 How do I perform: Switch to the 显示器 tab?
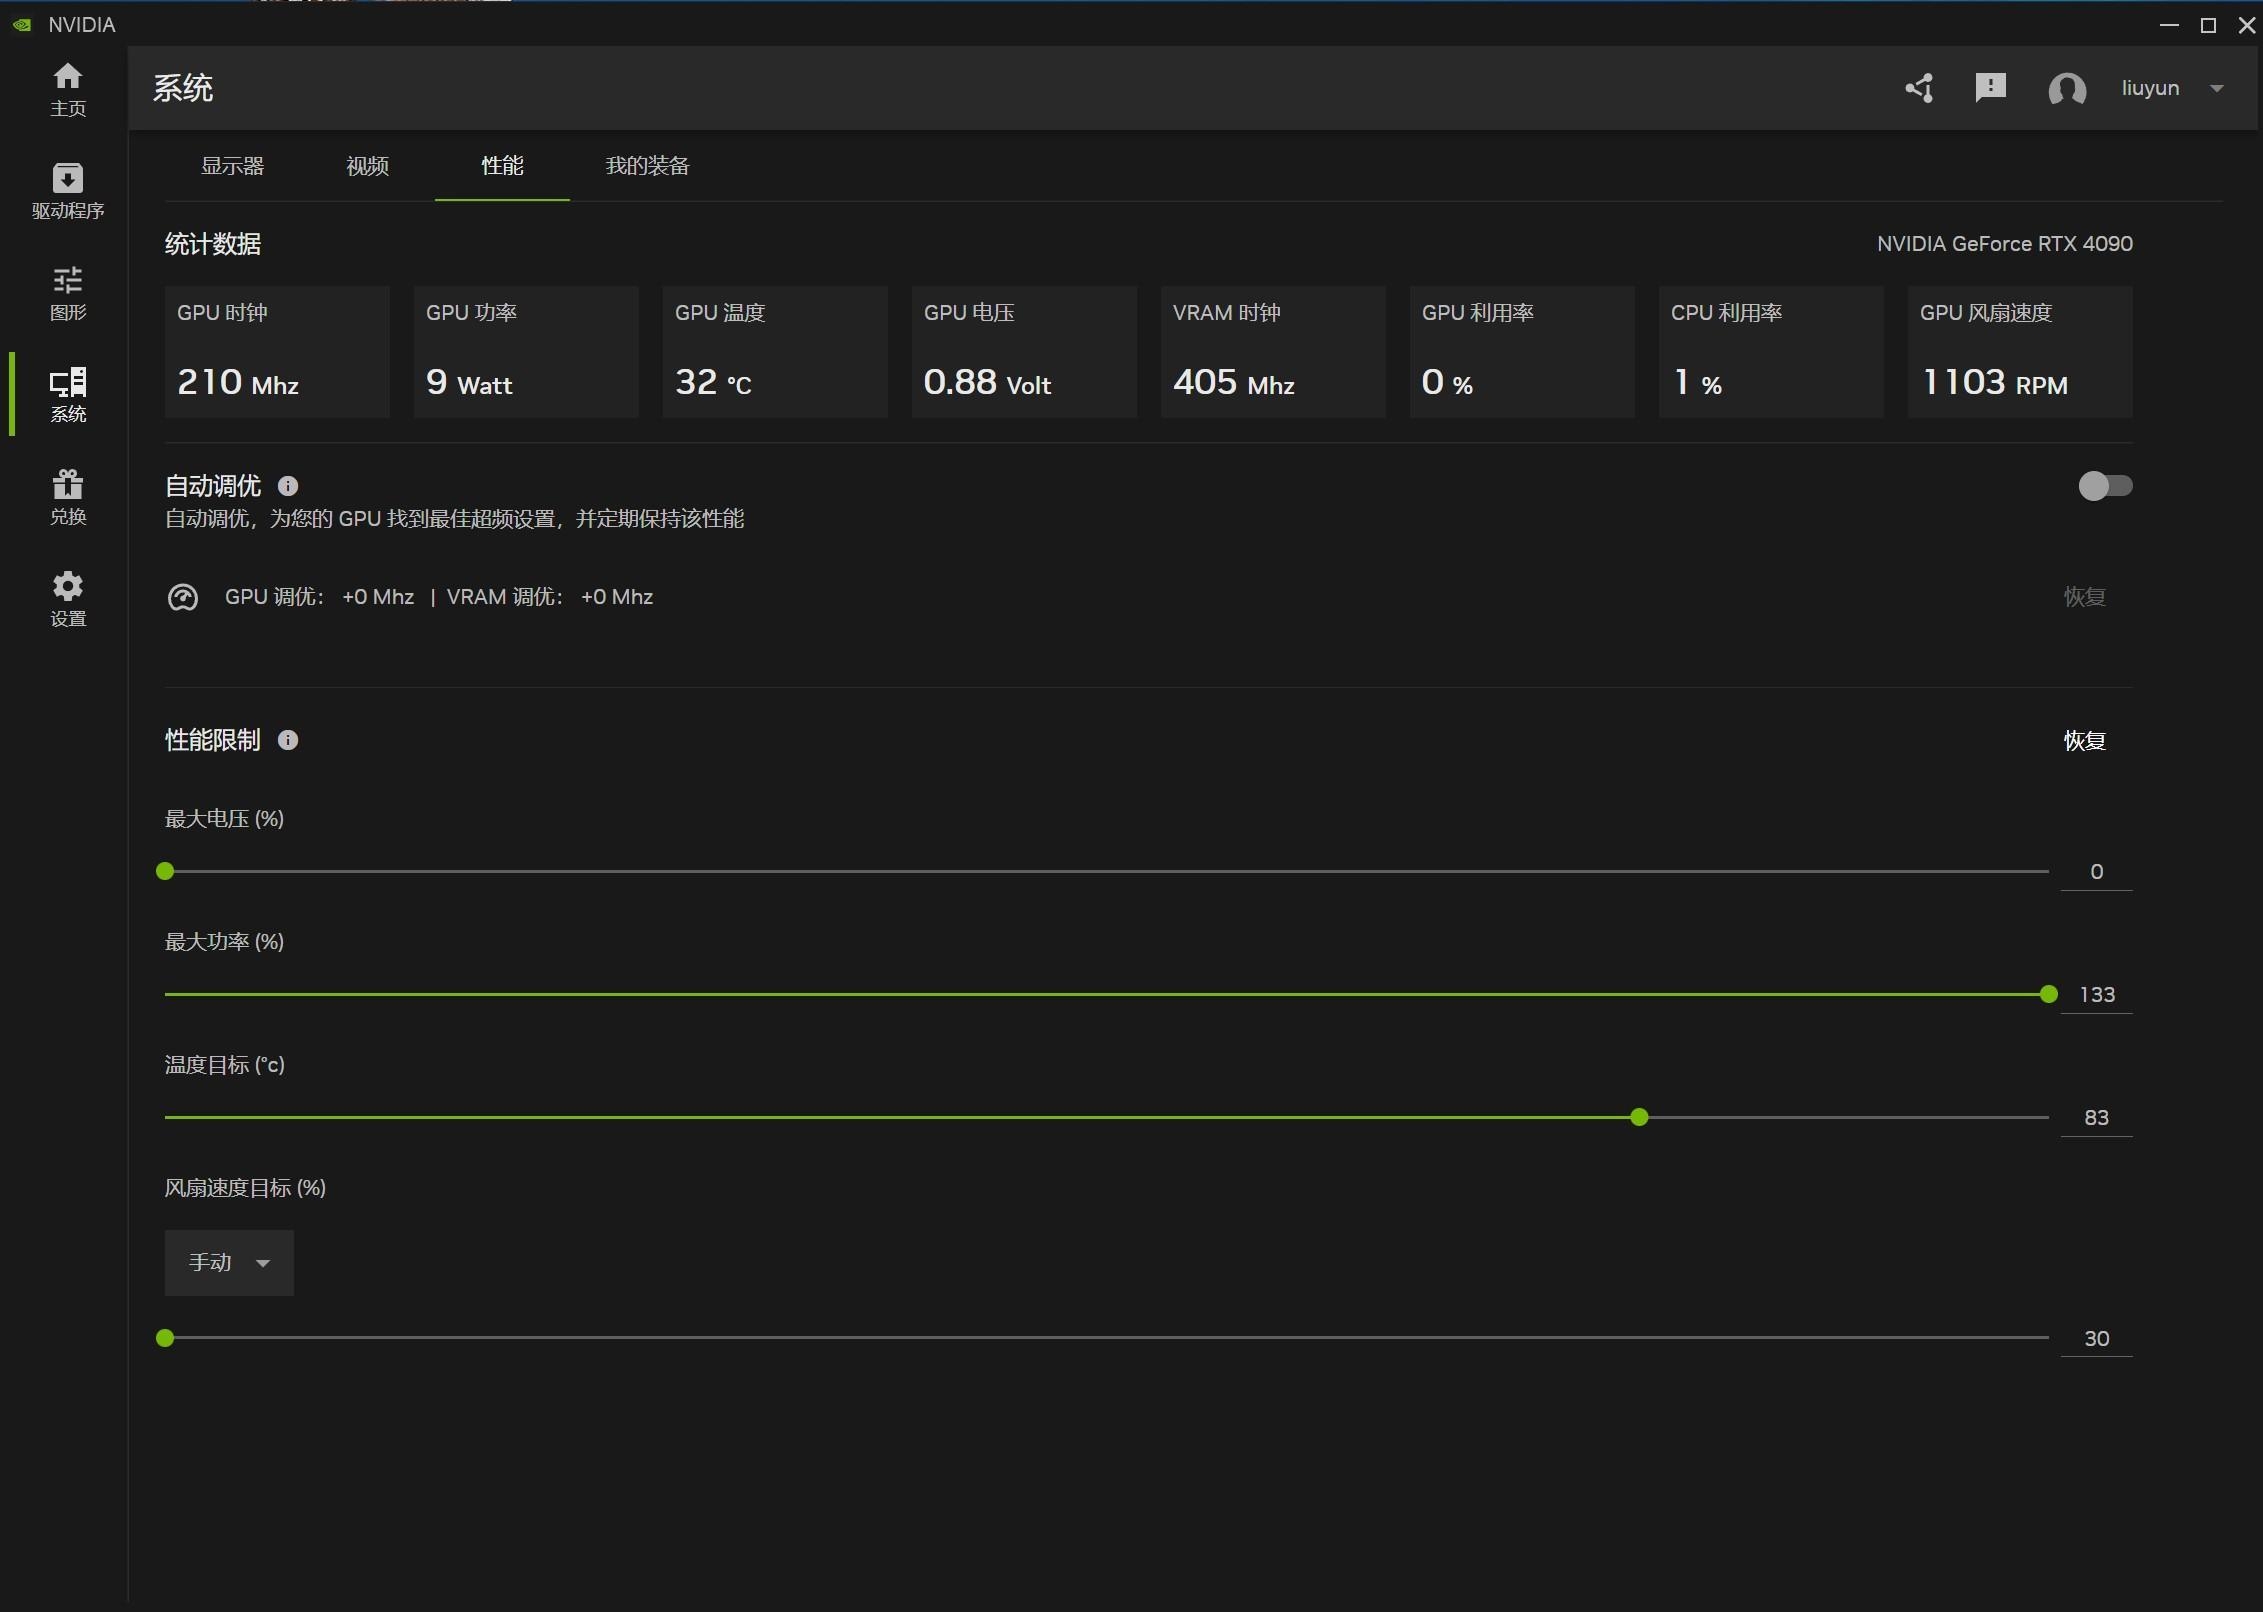233,166
